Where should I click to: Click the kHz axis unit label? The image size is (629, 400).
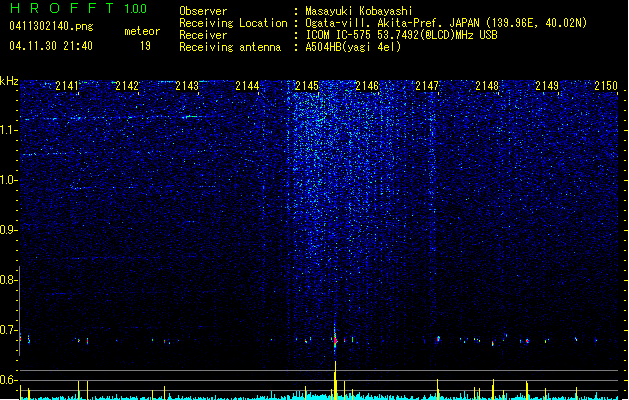pyautogui.click(x=9, y=81)
